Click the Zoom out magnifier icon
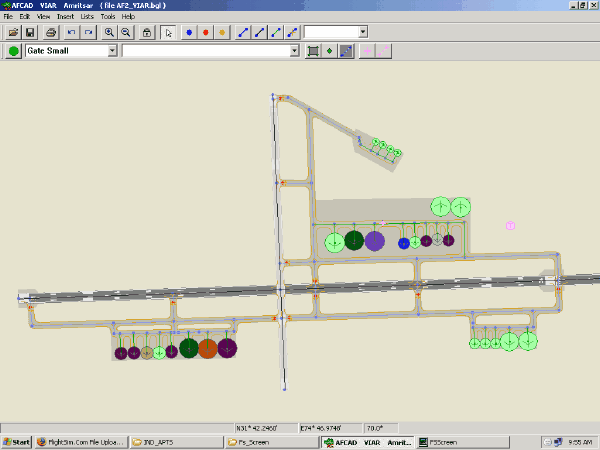 click(126, 32)
